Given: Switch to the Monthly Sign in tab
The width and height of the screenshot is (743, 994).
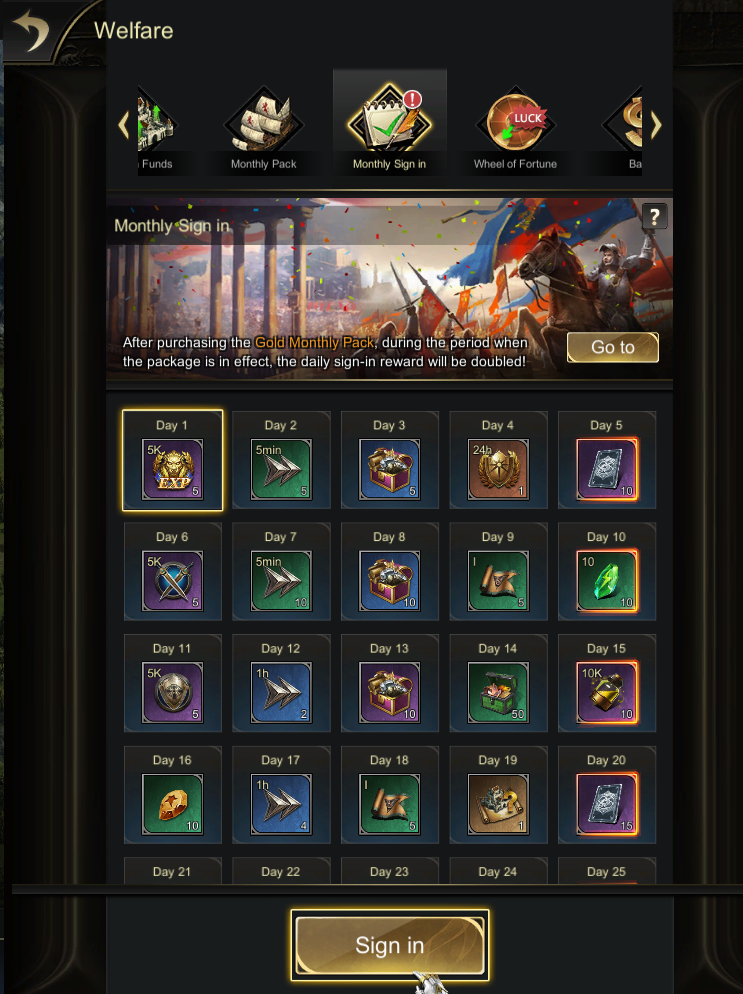Looking at the screenshot, I should click(389, 123).
